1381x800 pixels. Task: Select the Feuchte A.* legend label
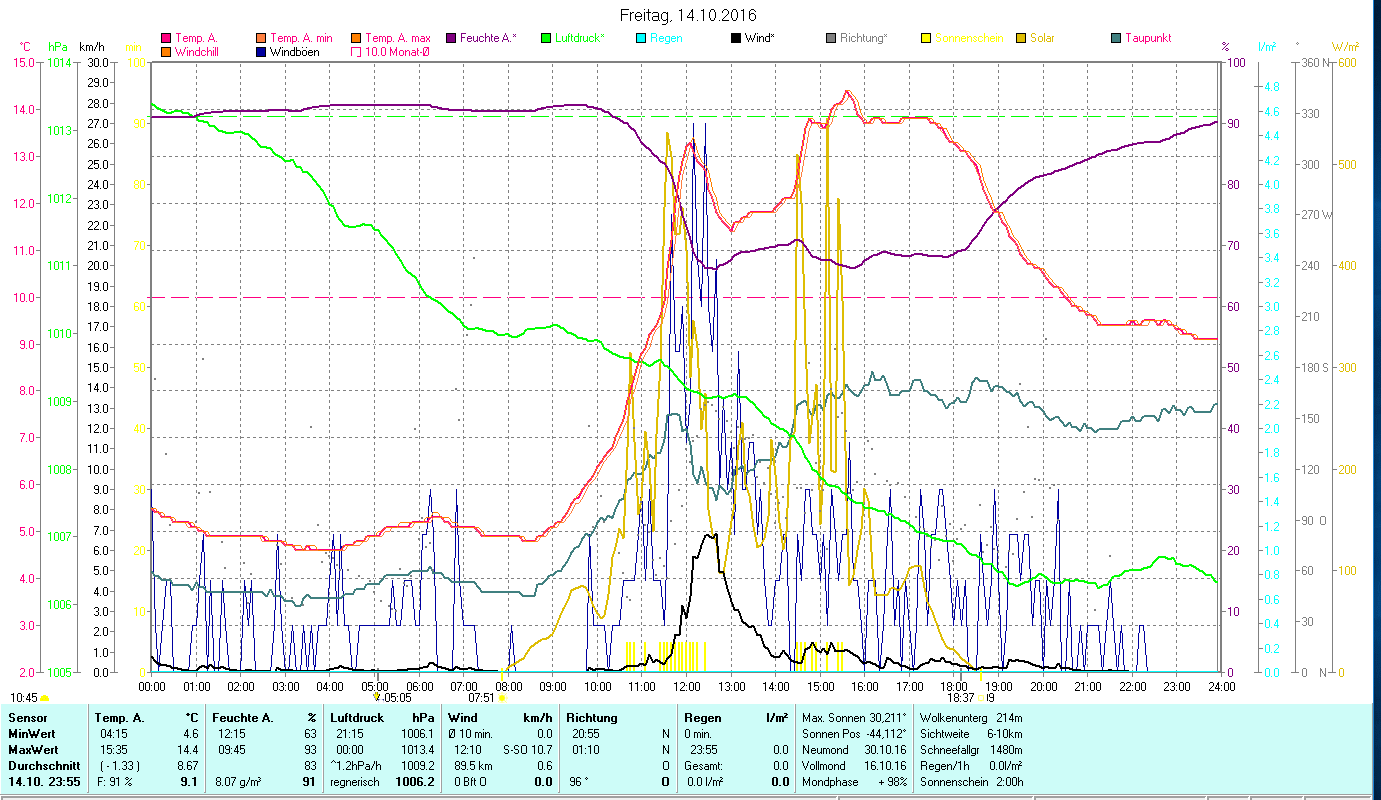pos(489,38)
